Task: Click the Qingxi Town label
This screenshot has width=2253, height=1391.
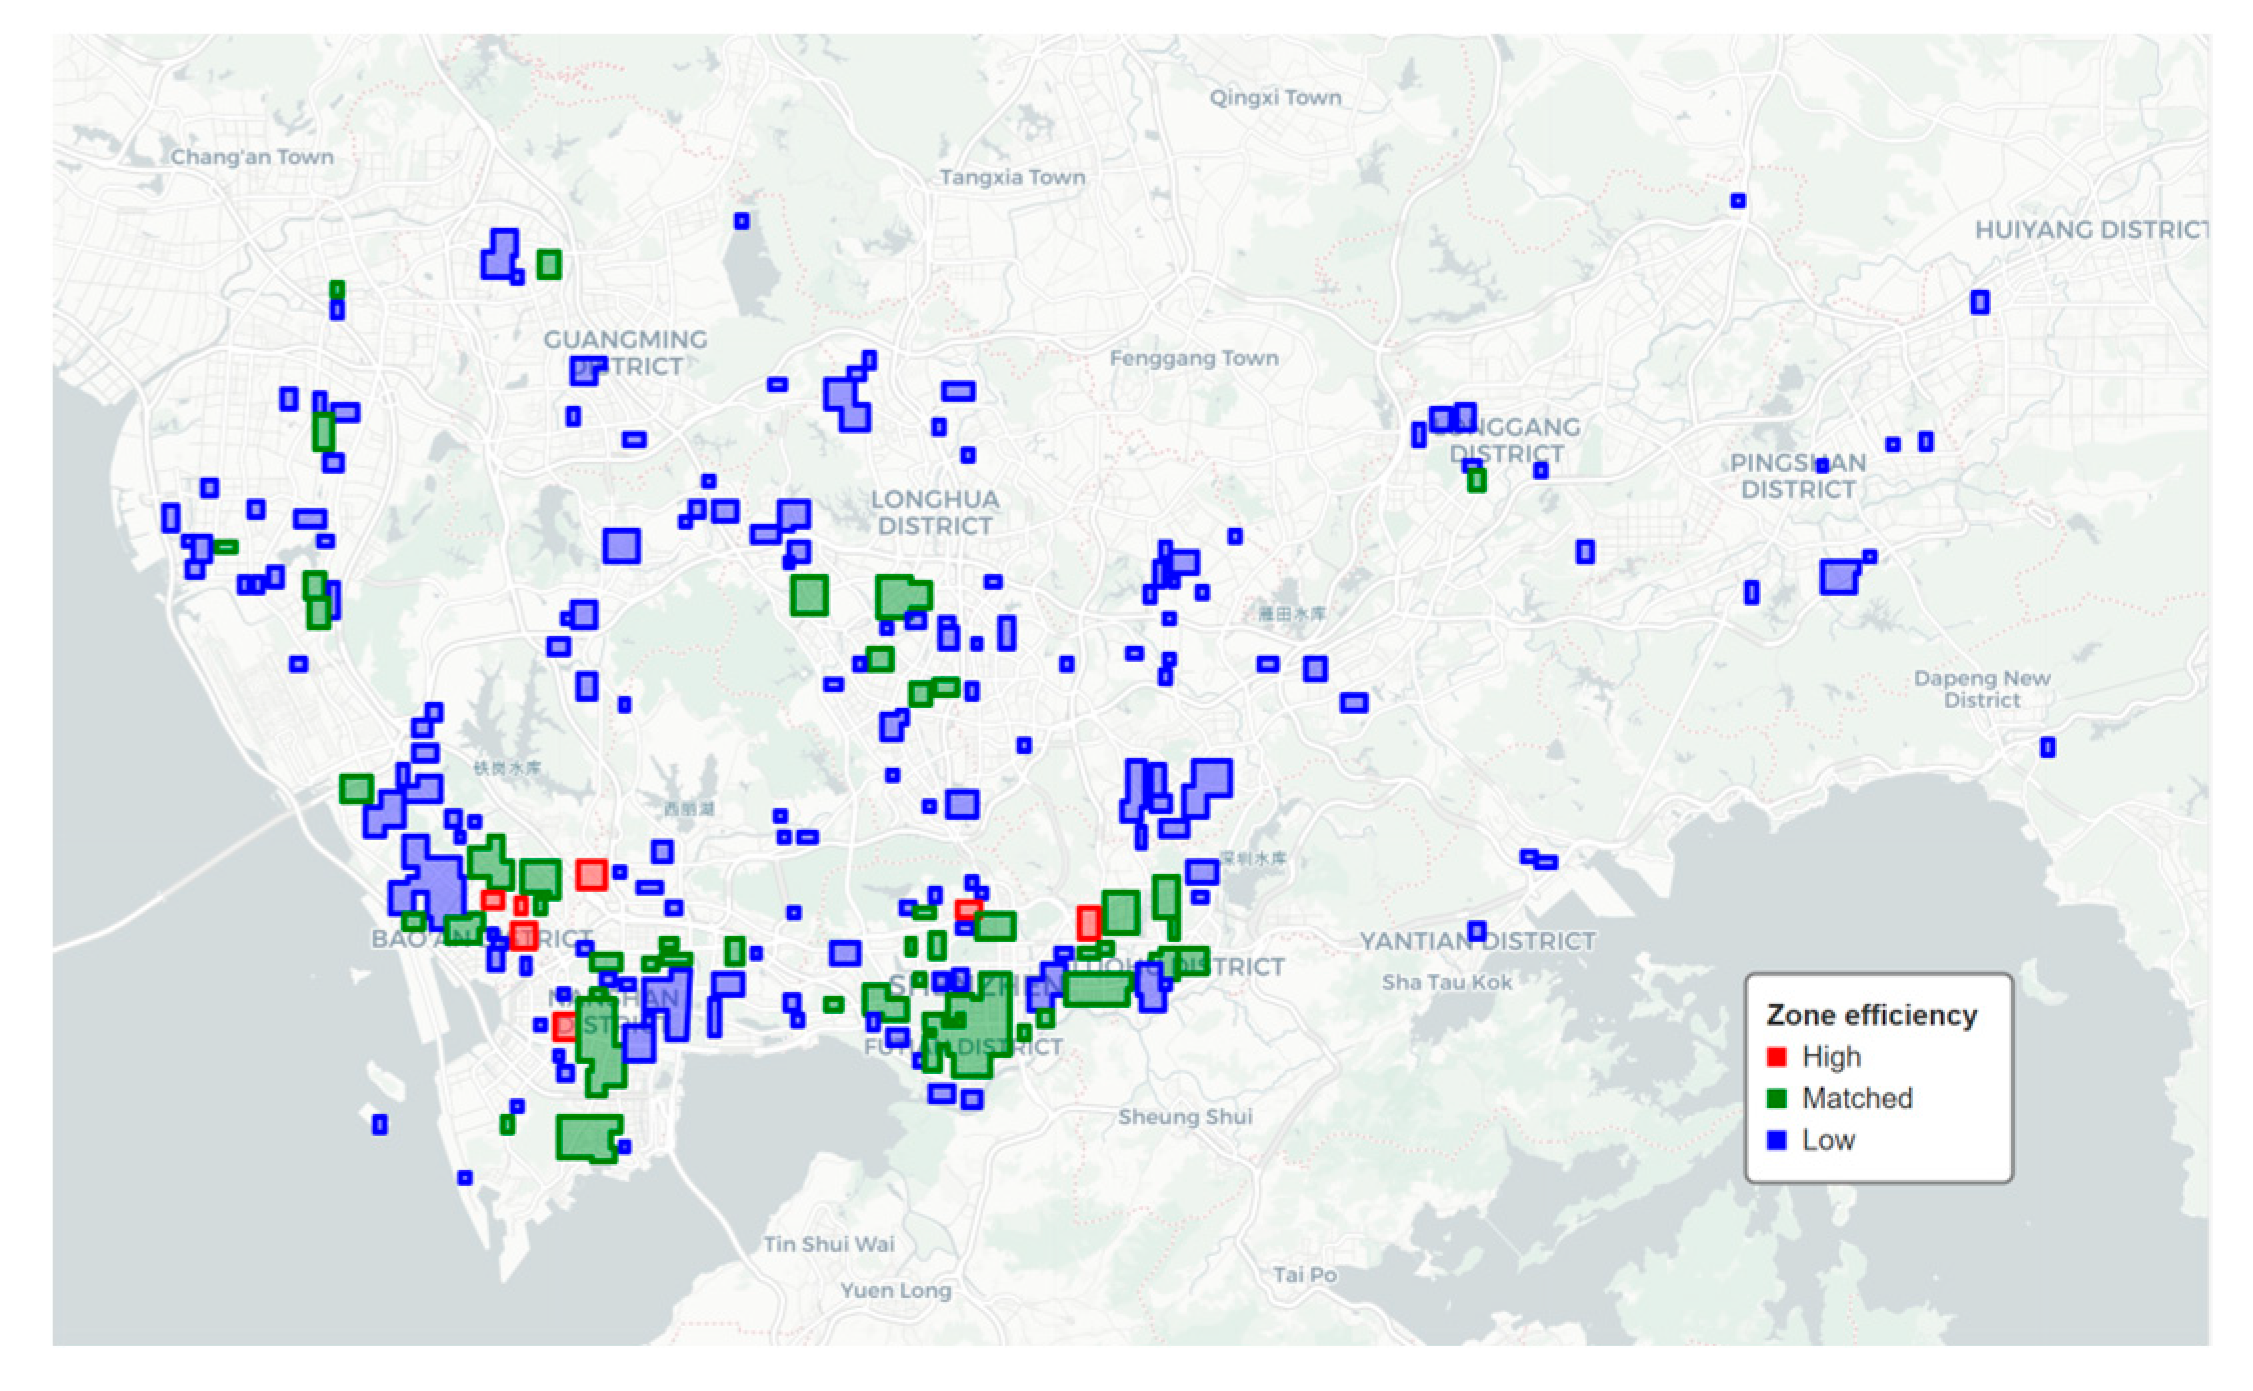Action: tap(1275, 97)
